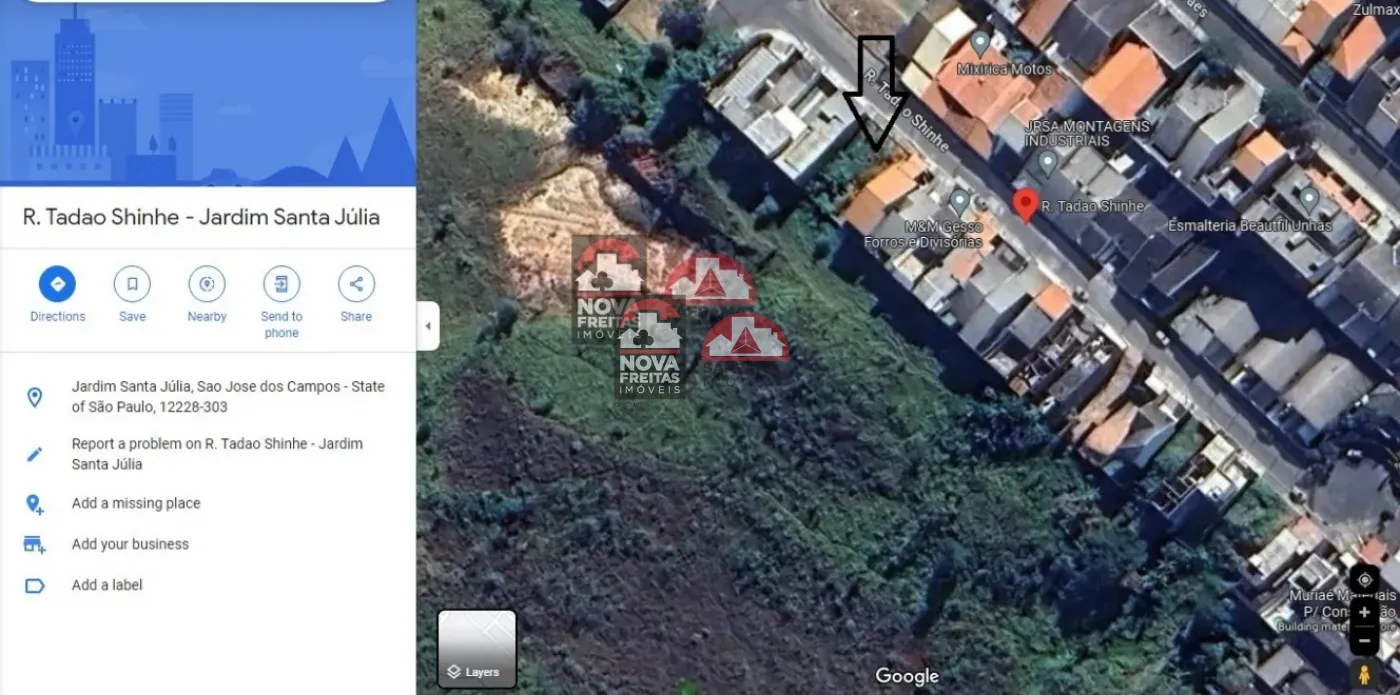Send location to phone icon
Image resolution: width=1400 pixels, height=695 pixels.
[282, 284]
